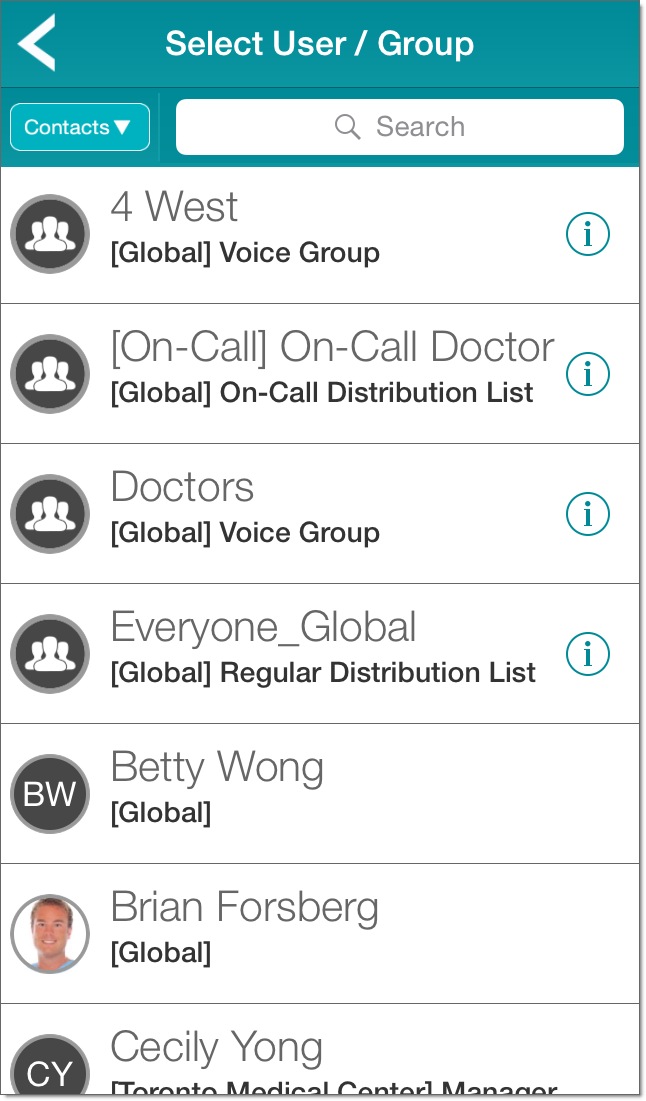Select the Everyone_Global distribution list name
Image resolution: width=646 pixels, height=1101 pixels.
pos(263,628)
